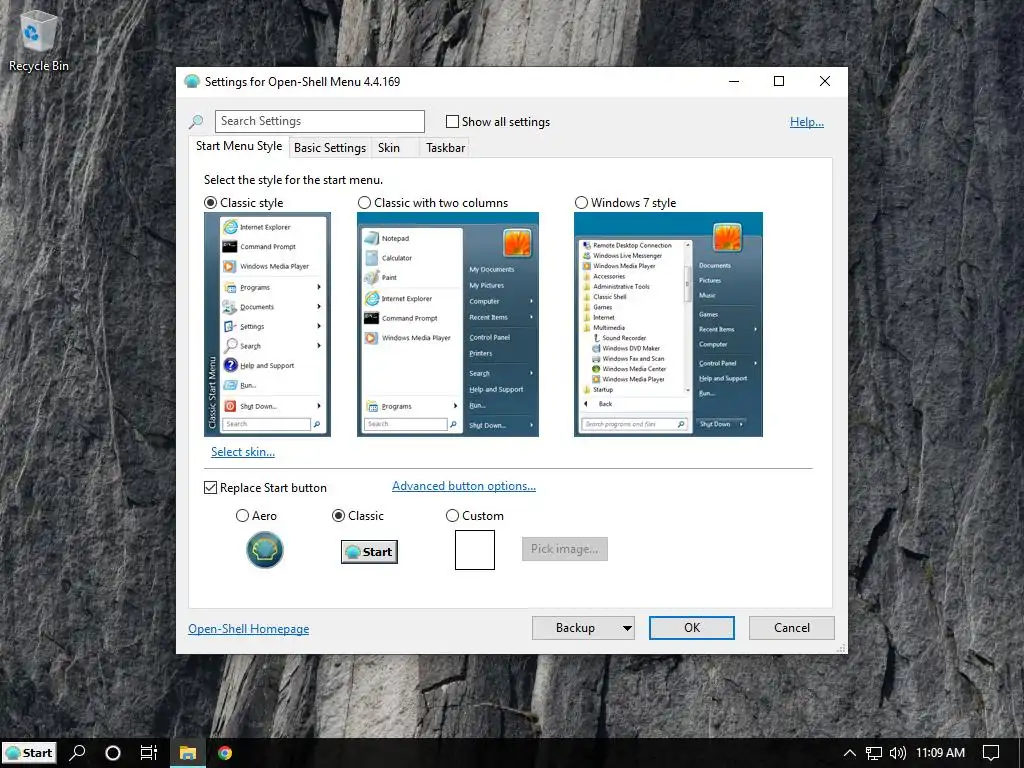Open the taskbar Start button
This screenshot has height=768, width=1024.
[x=29, y=753]
